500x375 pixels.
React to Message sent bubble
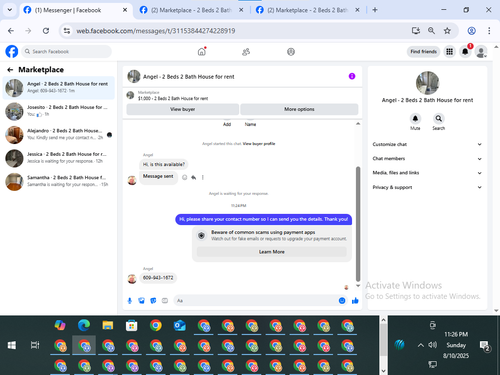pyautogui.click(x=184, y=177)
